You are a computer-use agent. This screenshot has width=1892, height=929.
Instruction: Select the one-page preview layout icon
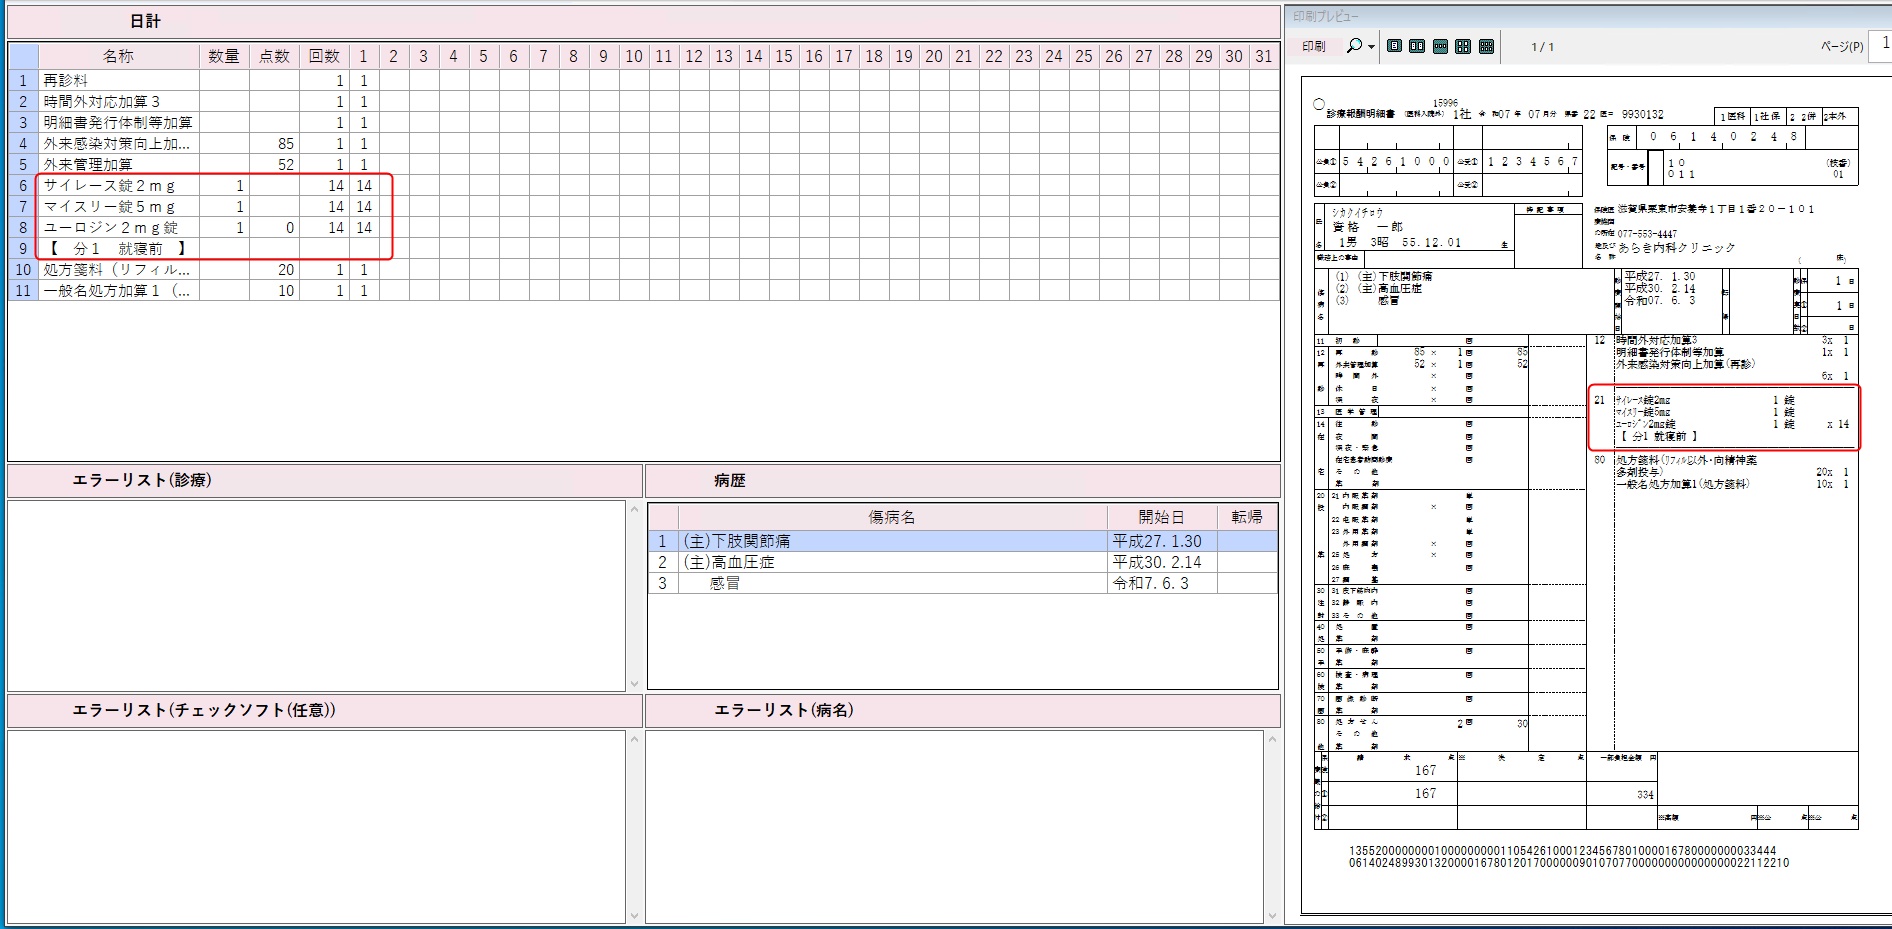pyautogui.click(x=1394, y=46)
